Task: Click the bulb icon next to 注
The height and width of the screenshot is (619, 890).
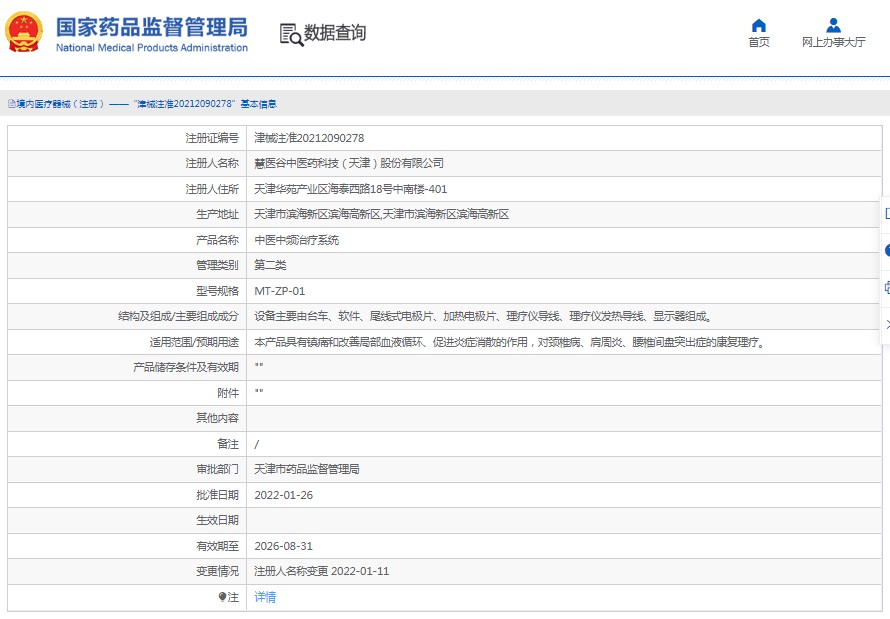Action: [222, 597]
